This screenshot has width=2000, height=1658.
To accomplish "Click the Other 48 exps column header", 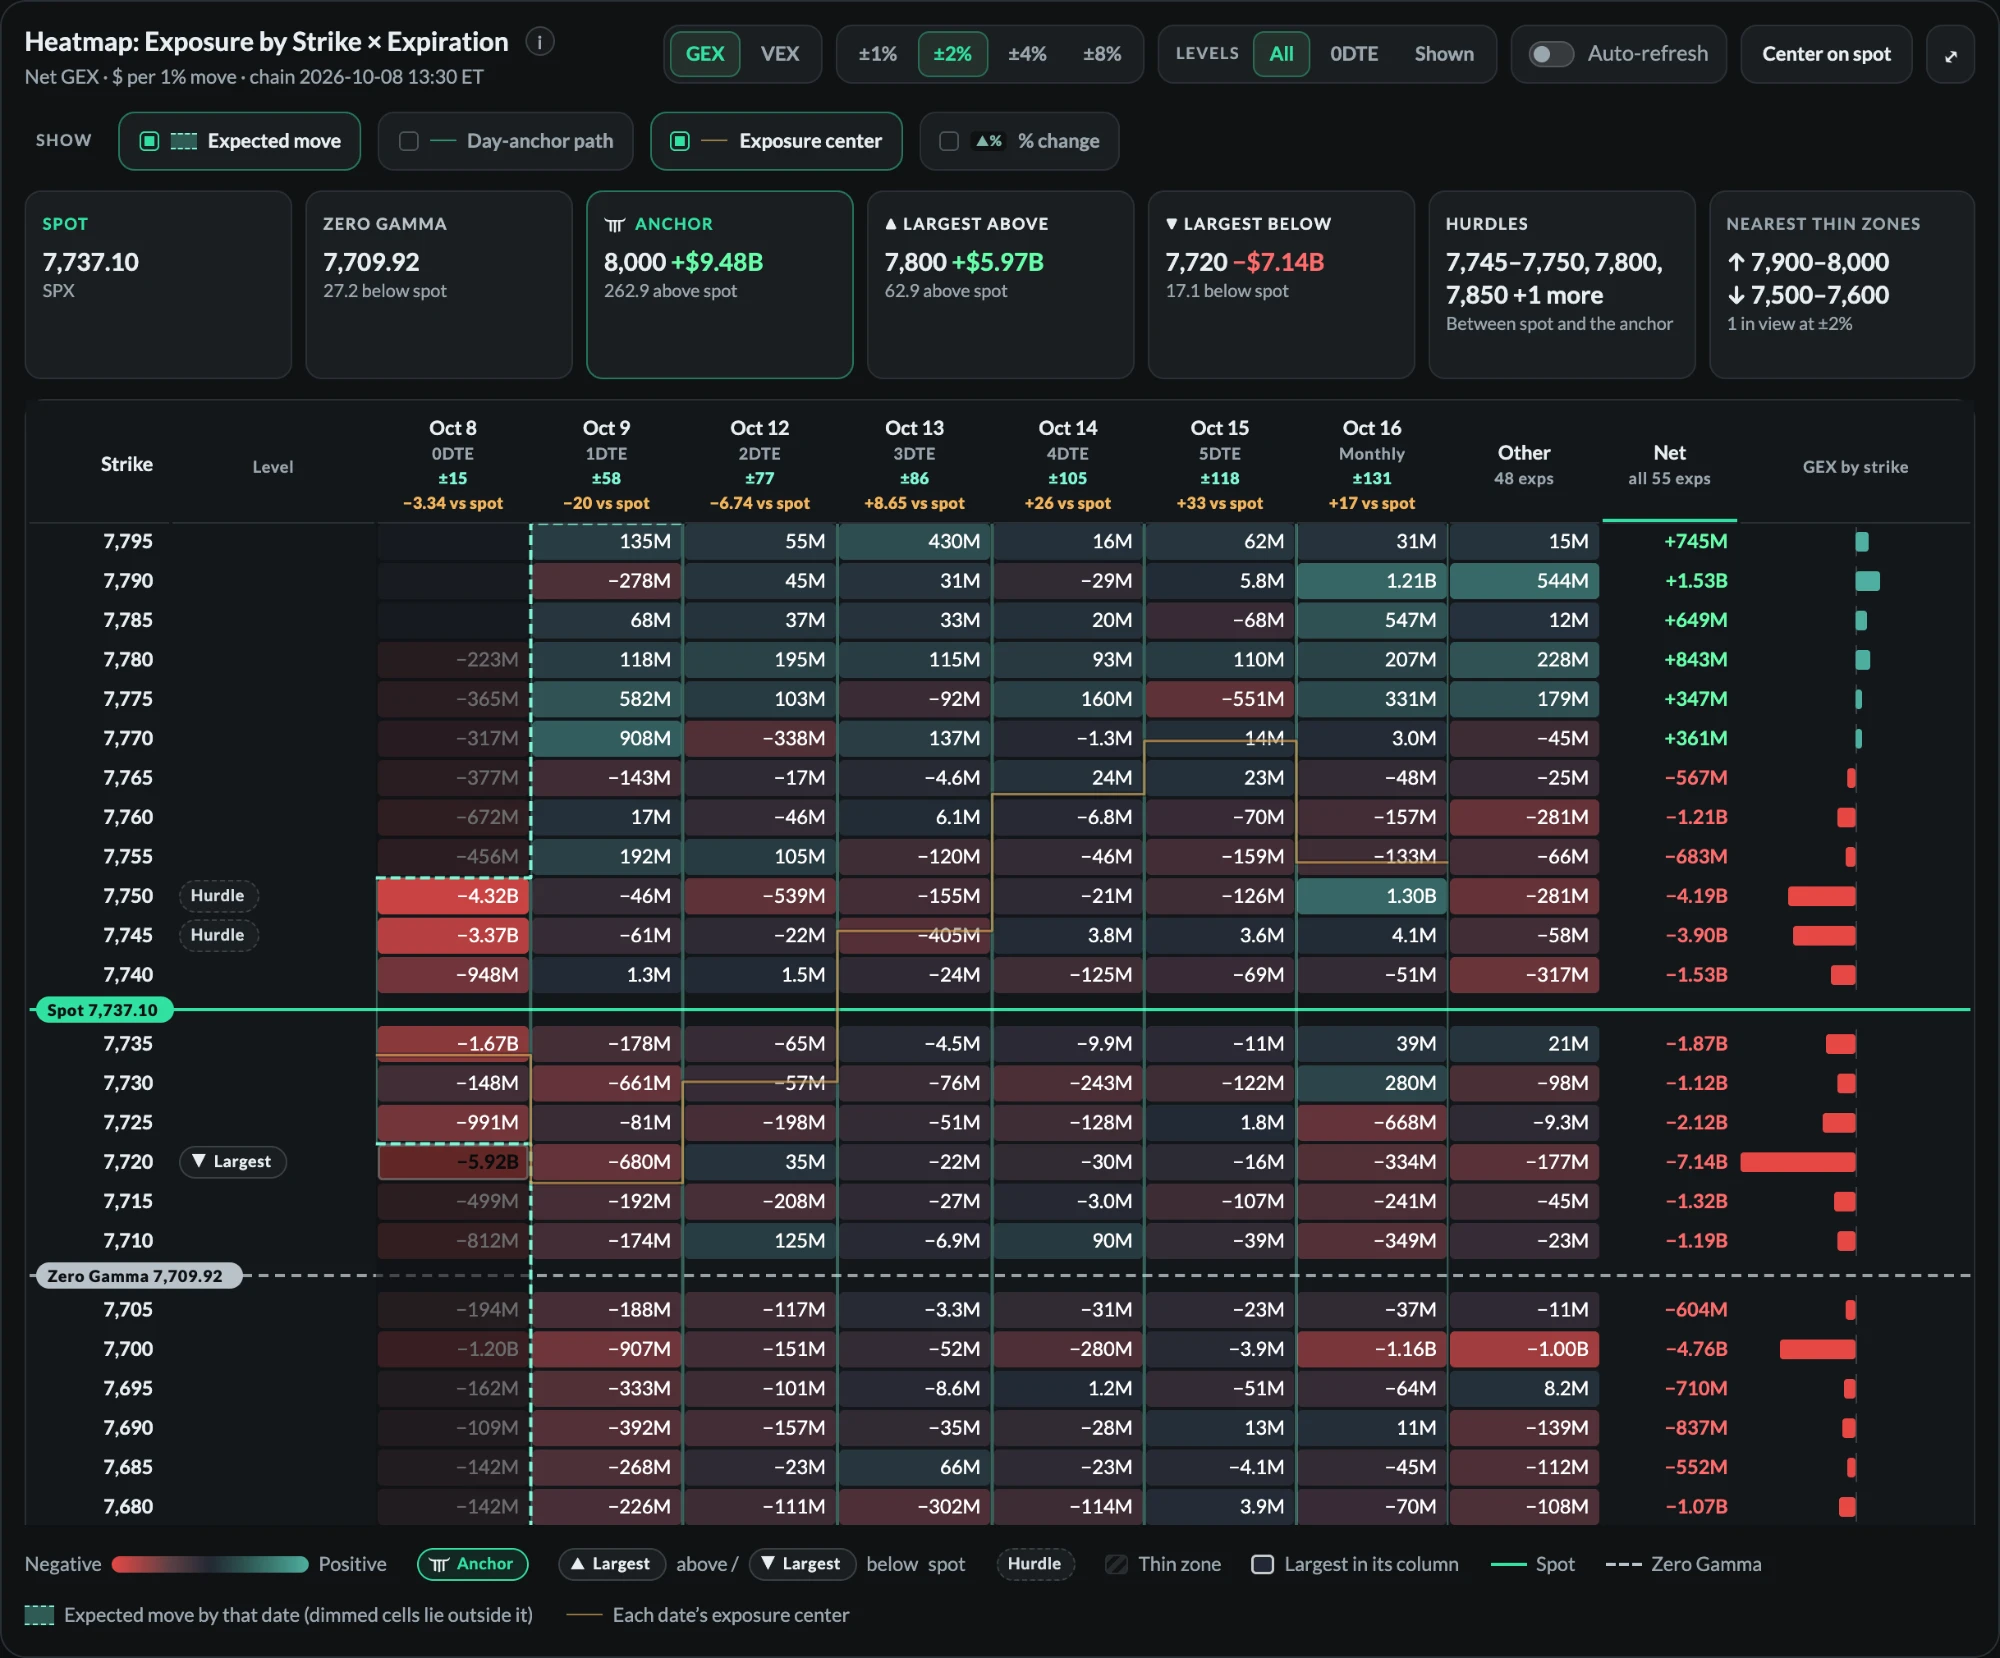I will point(1524,465).
